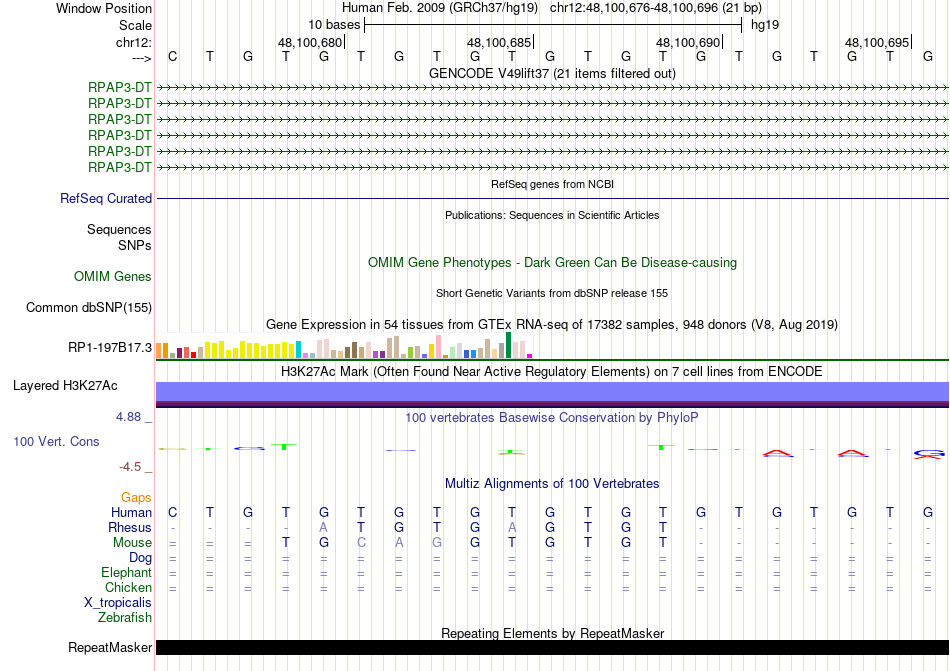Open Multiz Alignments of 100 Vertebrates title
The height and width of the screenshot is (671, 950).
click(552, 483)
